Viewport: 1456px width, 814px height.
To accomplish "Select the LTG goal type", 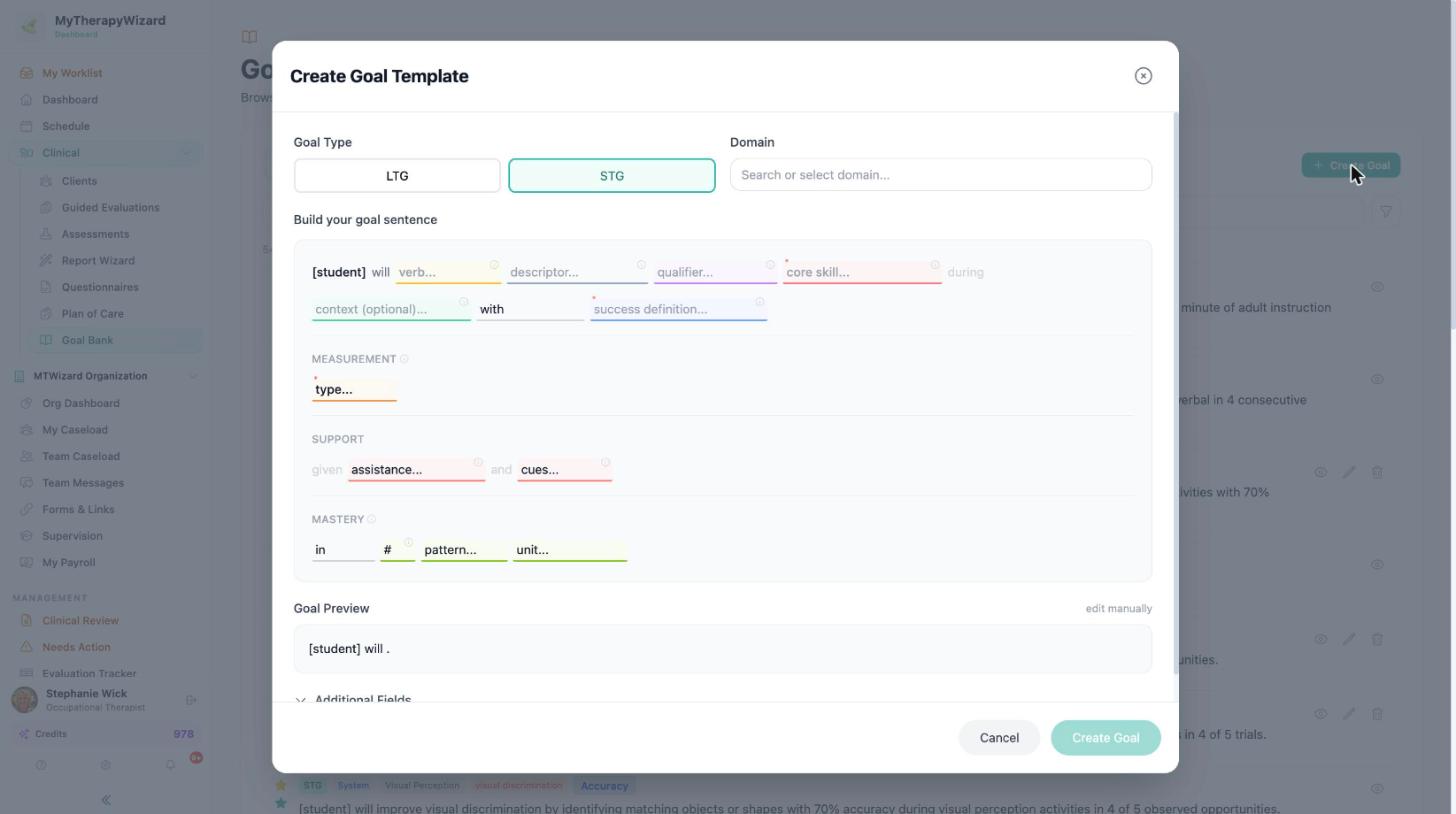I will click(397, 176).
